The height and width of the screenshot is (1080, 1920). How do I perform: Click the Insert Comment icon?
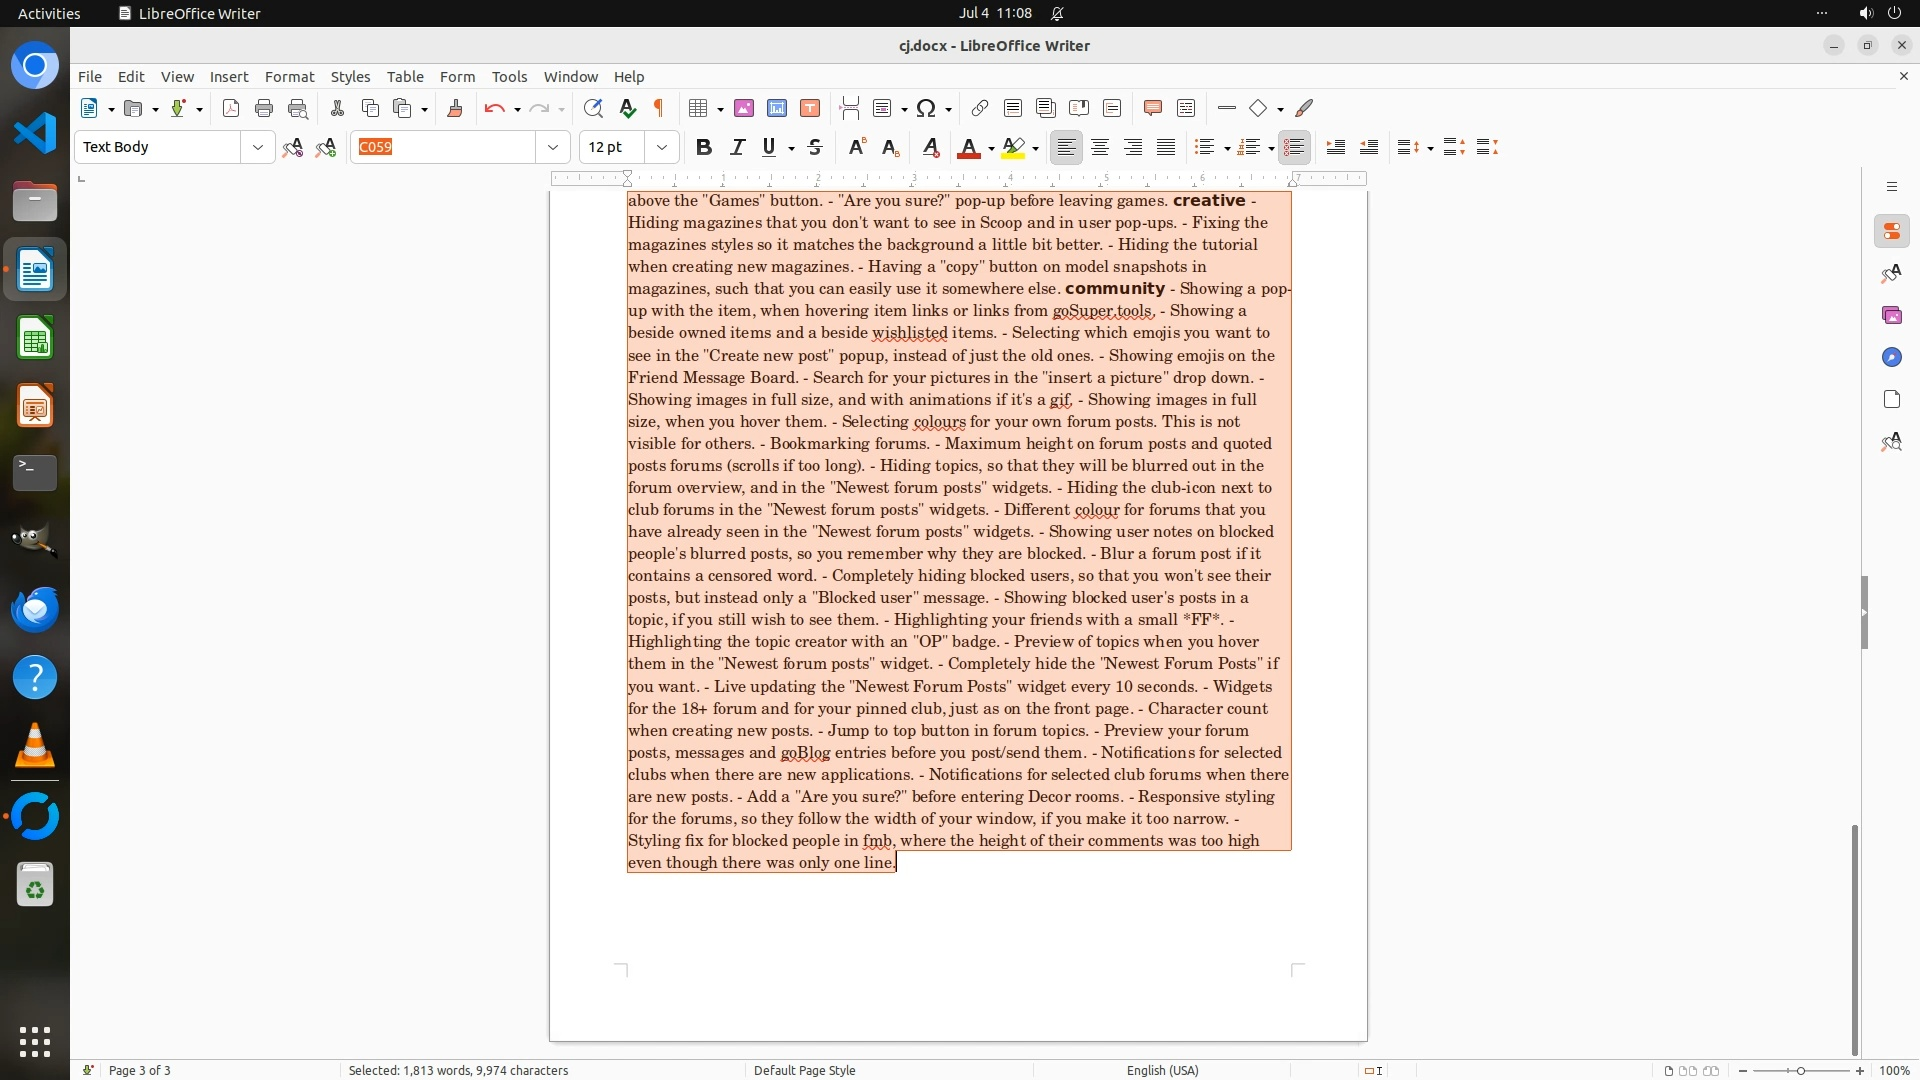click(1153, 108)
